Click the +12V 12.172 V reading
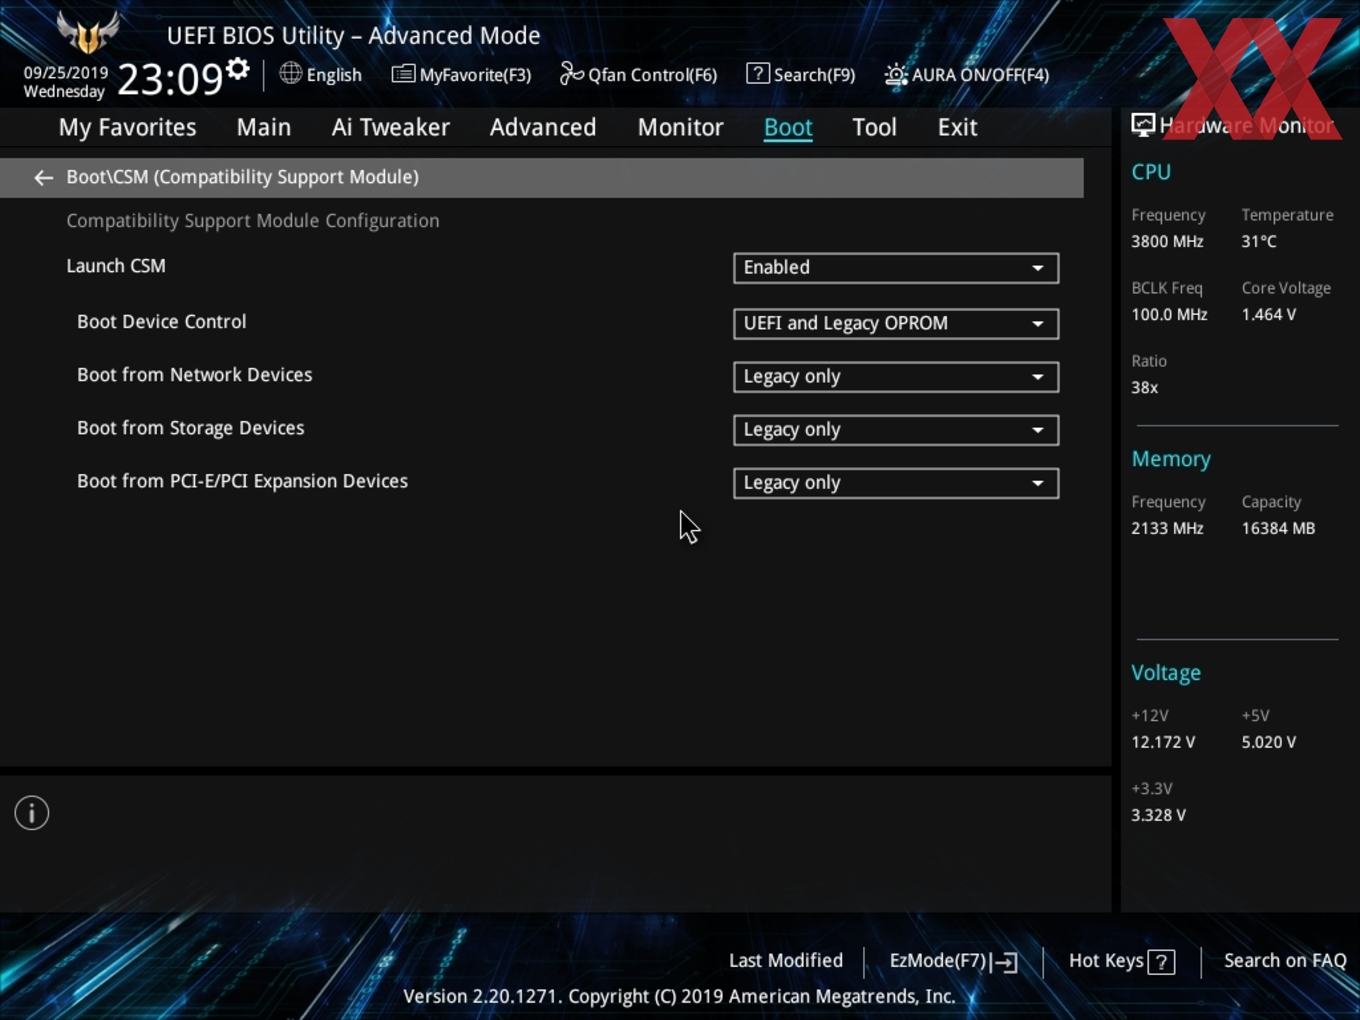The image size is (1360, 1020). click(1163, 743)
